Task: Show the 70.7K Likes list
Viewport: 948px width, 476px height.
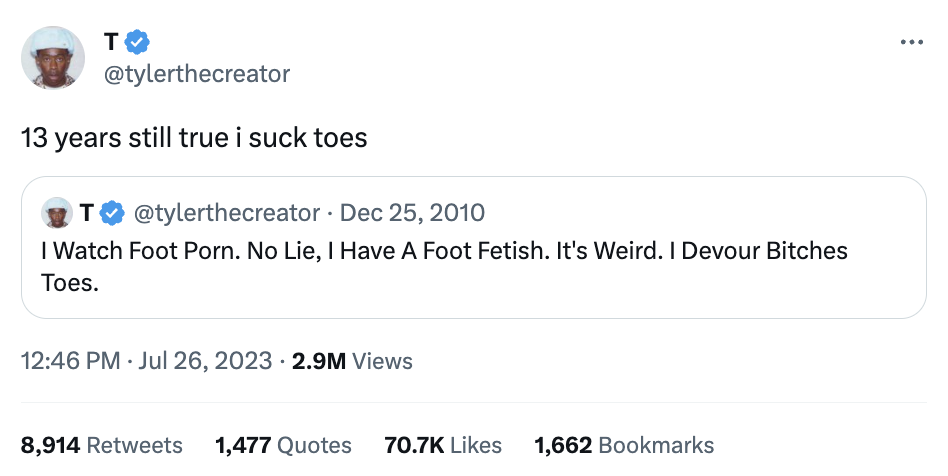Action: 443,445
